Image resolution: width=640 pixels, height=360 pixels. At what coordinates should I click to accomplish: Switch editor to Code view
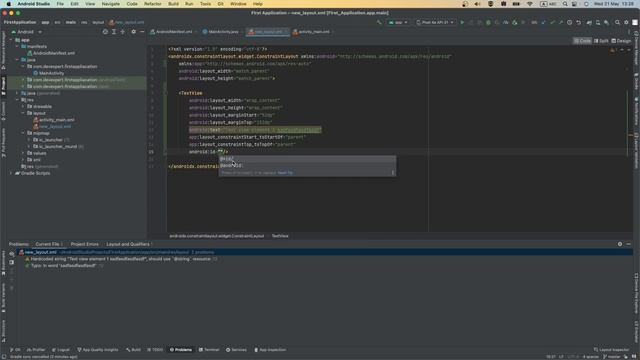click(582, 41)
